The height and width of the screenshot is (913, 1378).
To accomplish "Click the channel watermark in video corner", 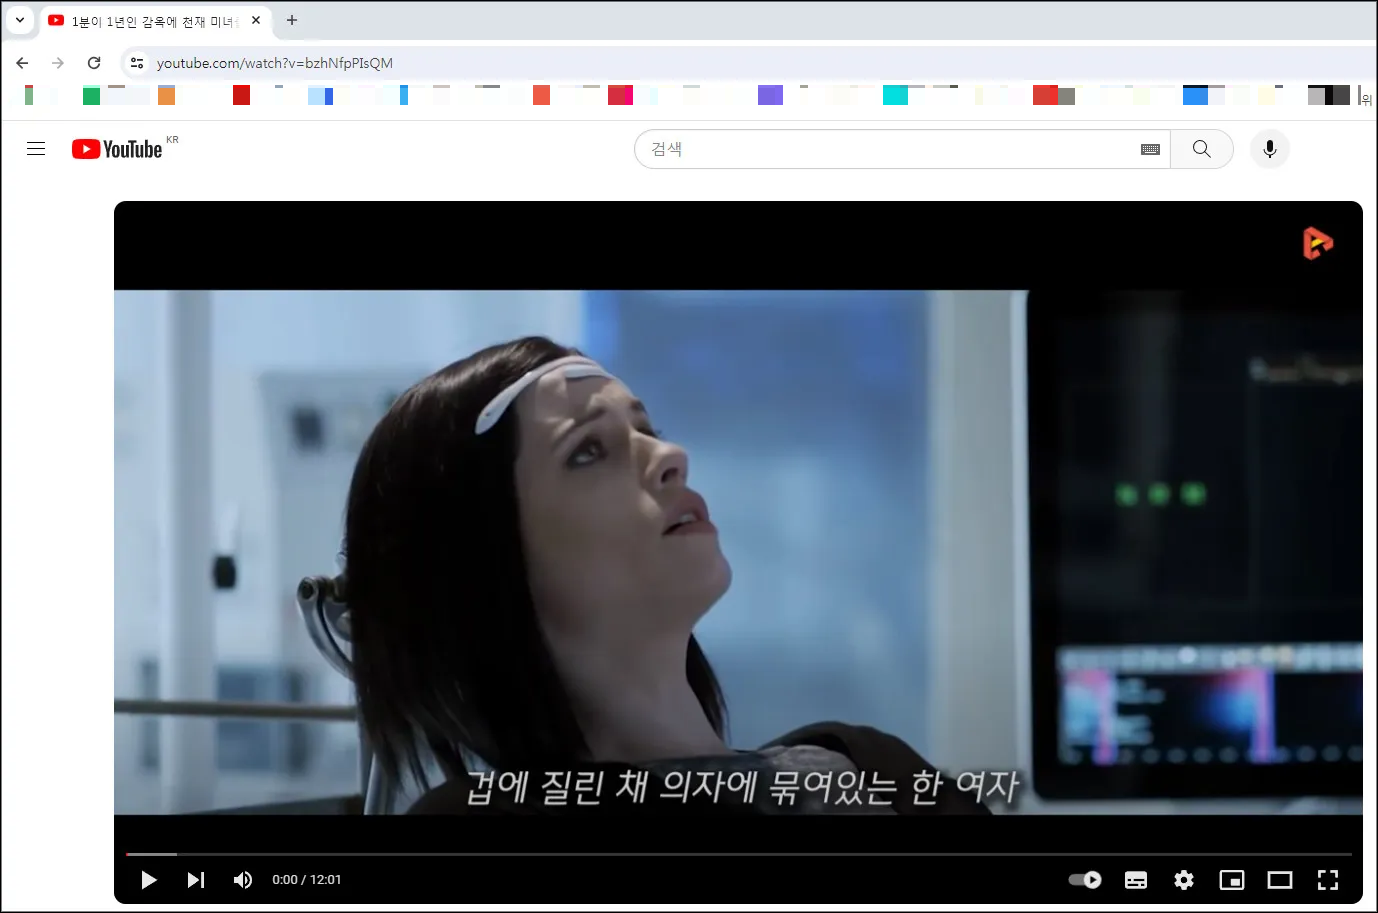I will 1318,242.
